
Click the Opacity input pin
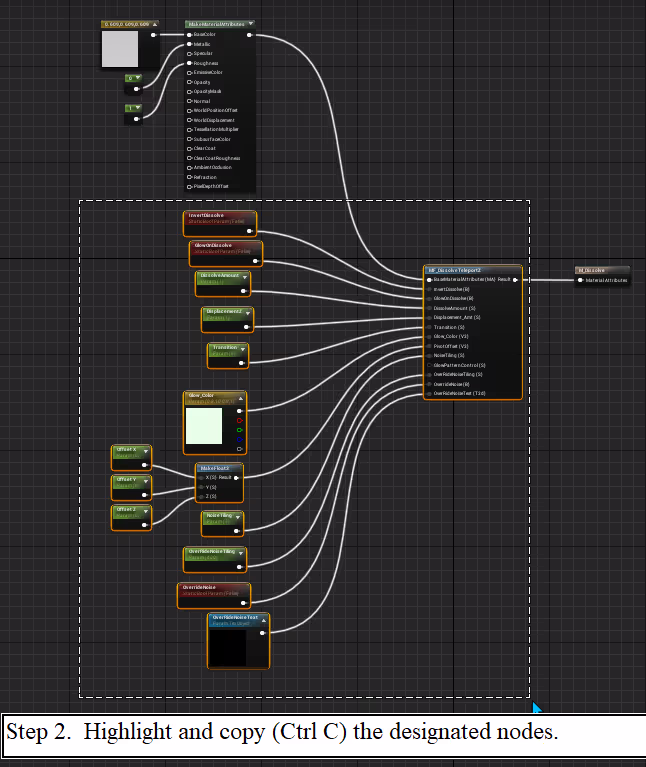(x=190, y=82)
